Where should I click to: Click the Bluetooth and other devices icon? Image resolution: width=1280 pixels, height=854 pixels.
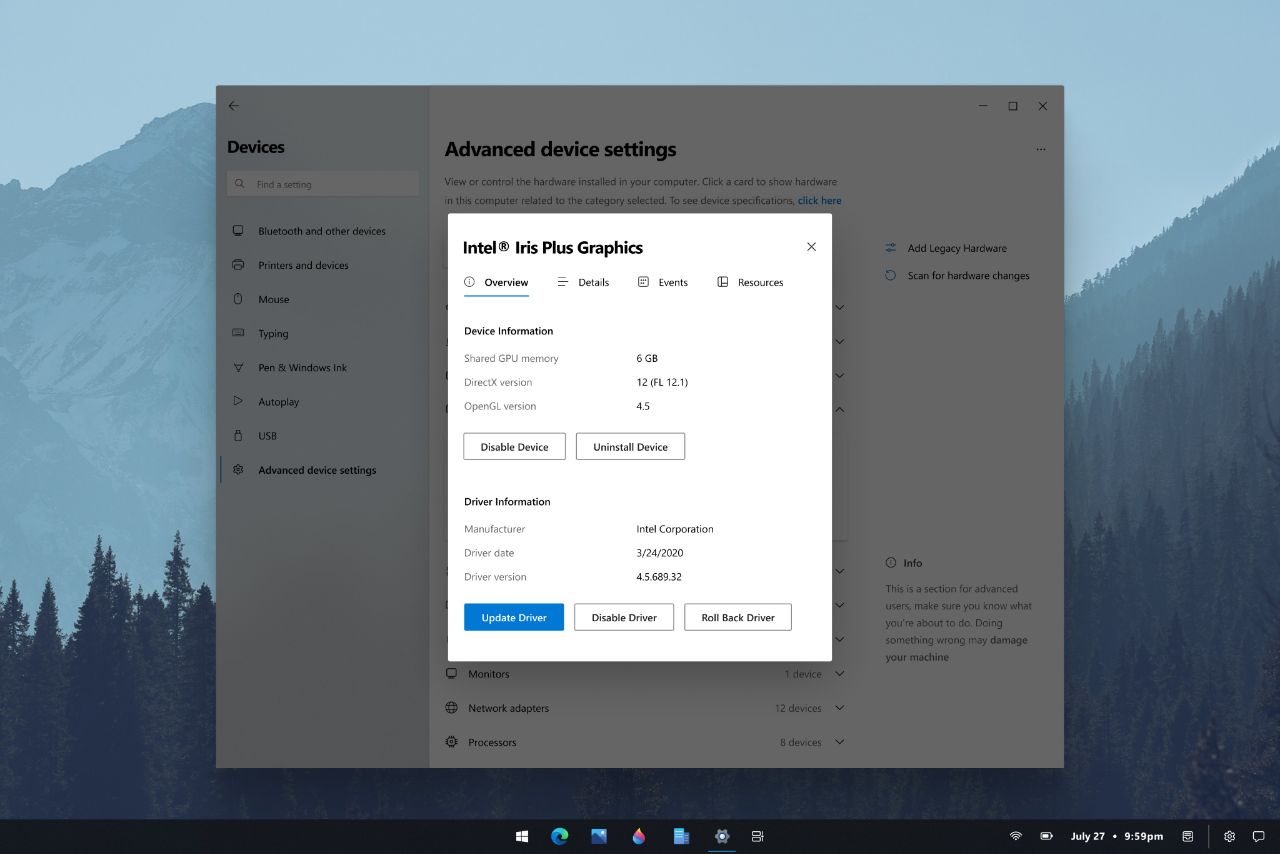click(238, 230)
